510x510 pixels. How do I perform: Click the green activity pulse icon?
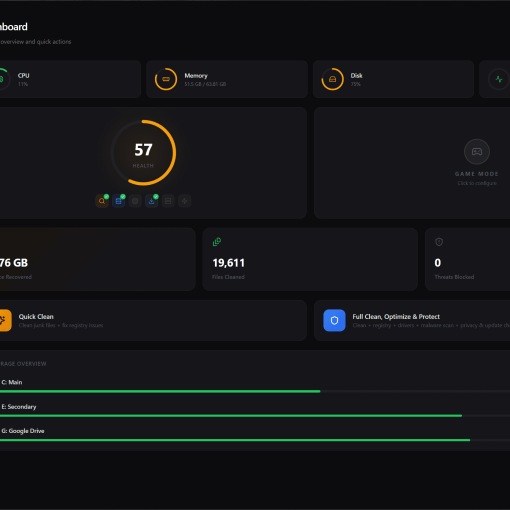[x=499, y=79]
